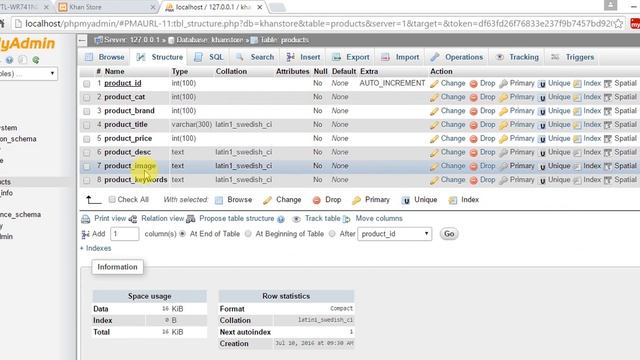This screenshot has height=360, width=640.
Task: Click the With selected Change pencil icon
Action: coord(267,200)
